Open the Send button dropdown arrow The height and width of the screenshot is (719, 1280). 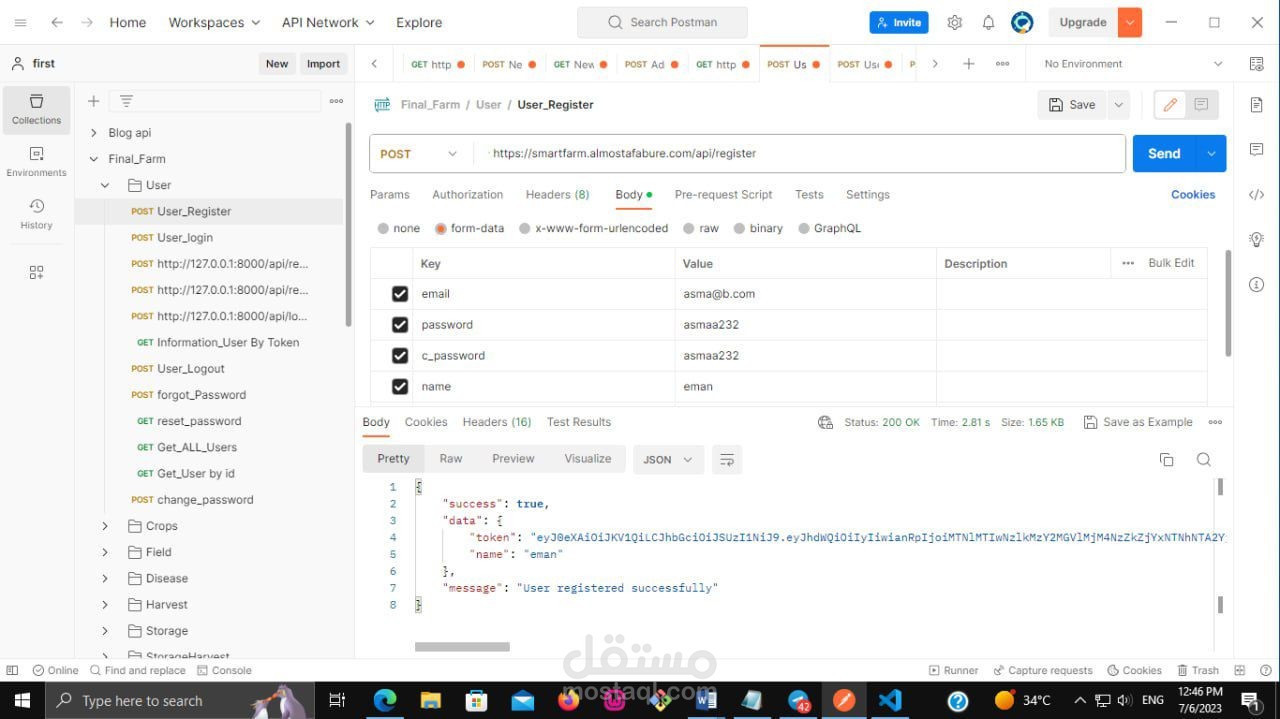[x=1212, y=154]
